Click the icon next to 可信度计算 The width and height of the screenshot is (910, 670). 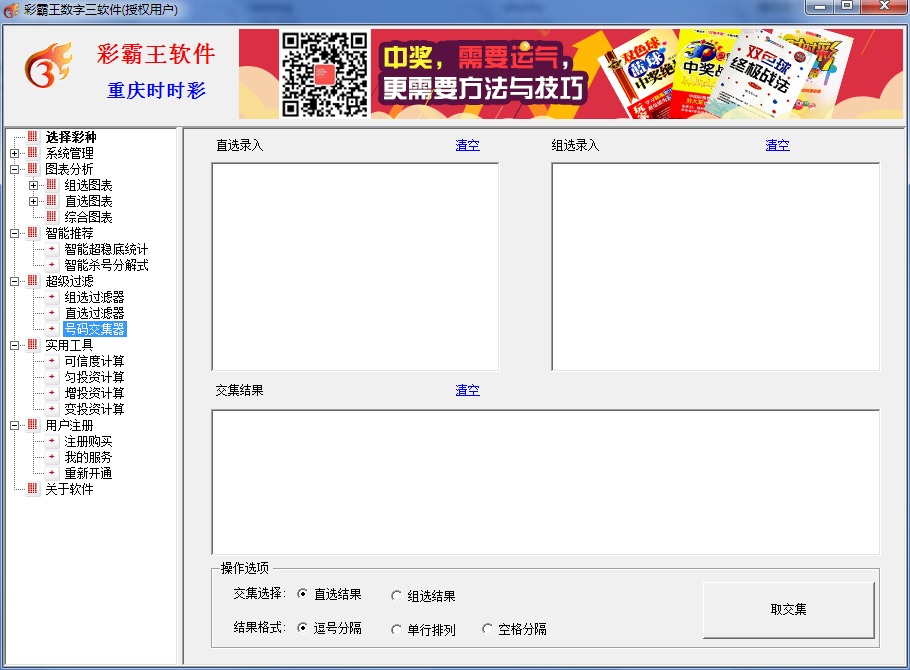click(52, 361)
